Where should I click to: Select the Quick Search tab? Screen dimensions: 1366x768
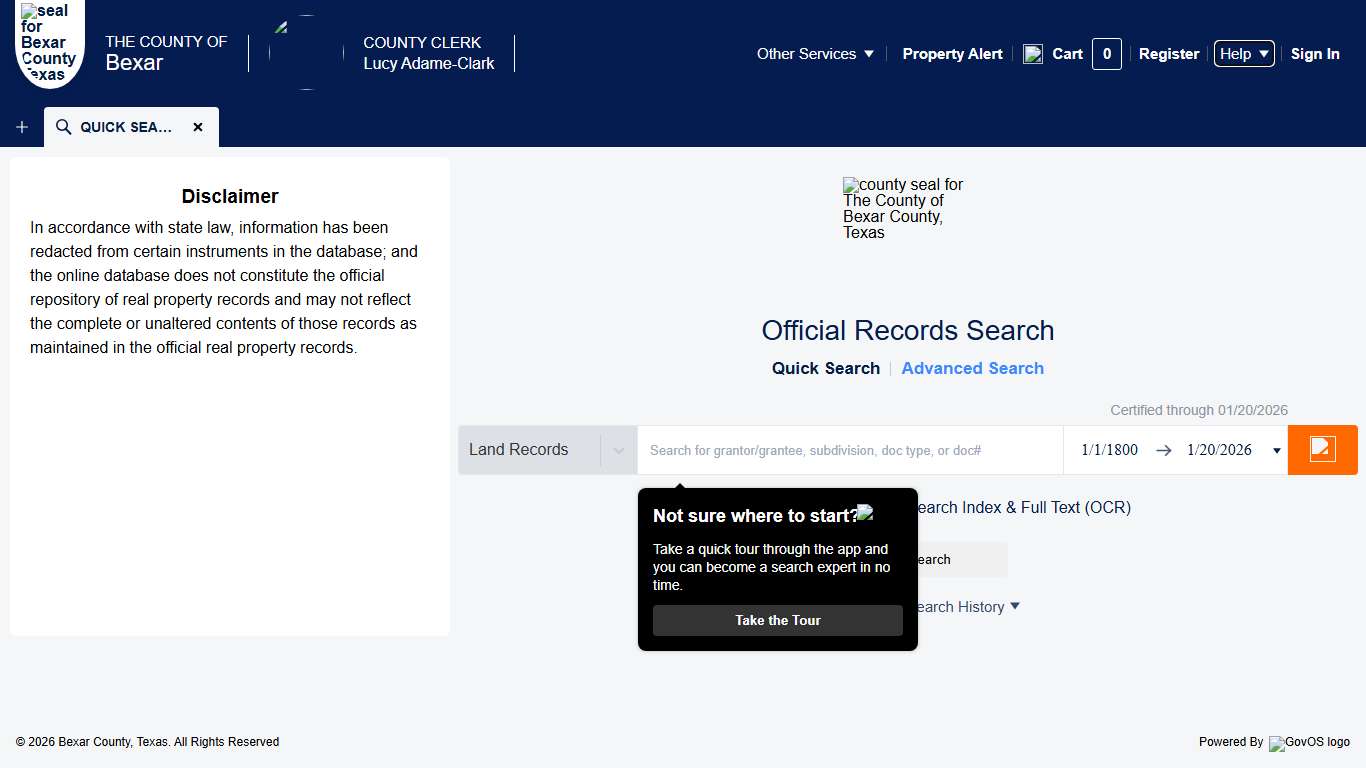click(x=825, y=368)
